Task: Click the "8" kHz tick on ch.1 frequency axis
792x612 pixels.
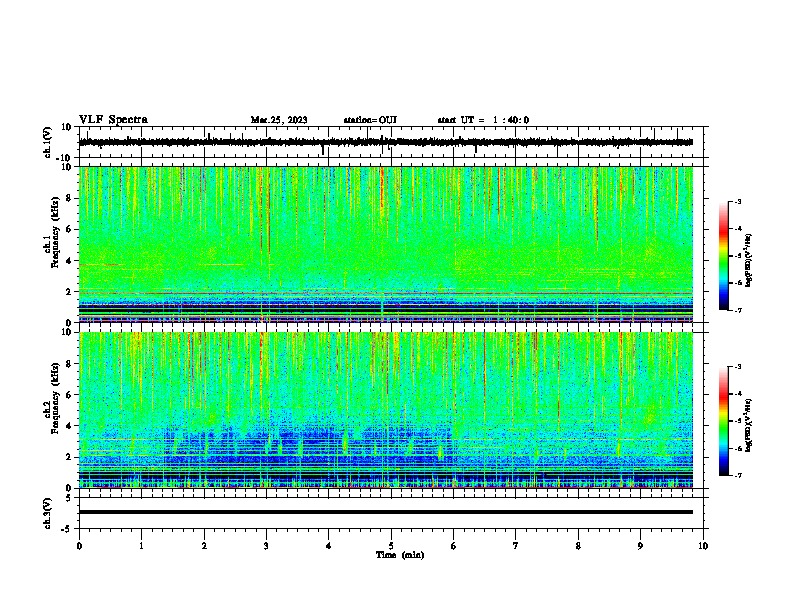Action: tap(69, 198)
